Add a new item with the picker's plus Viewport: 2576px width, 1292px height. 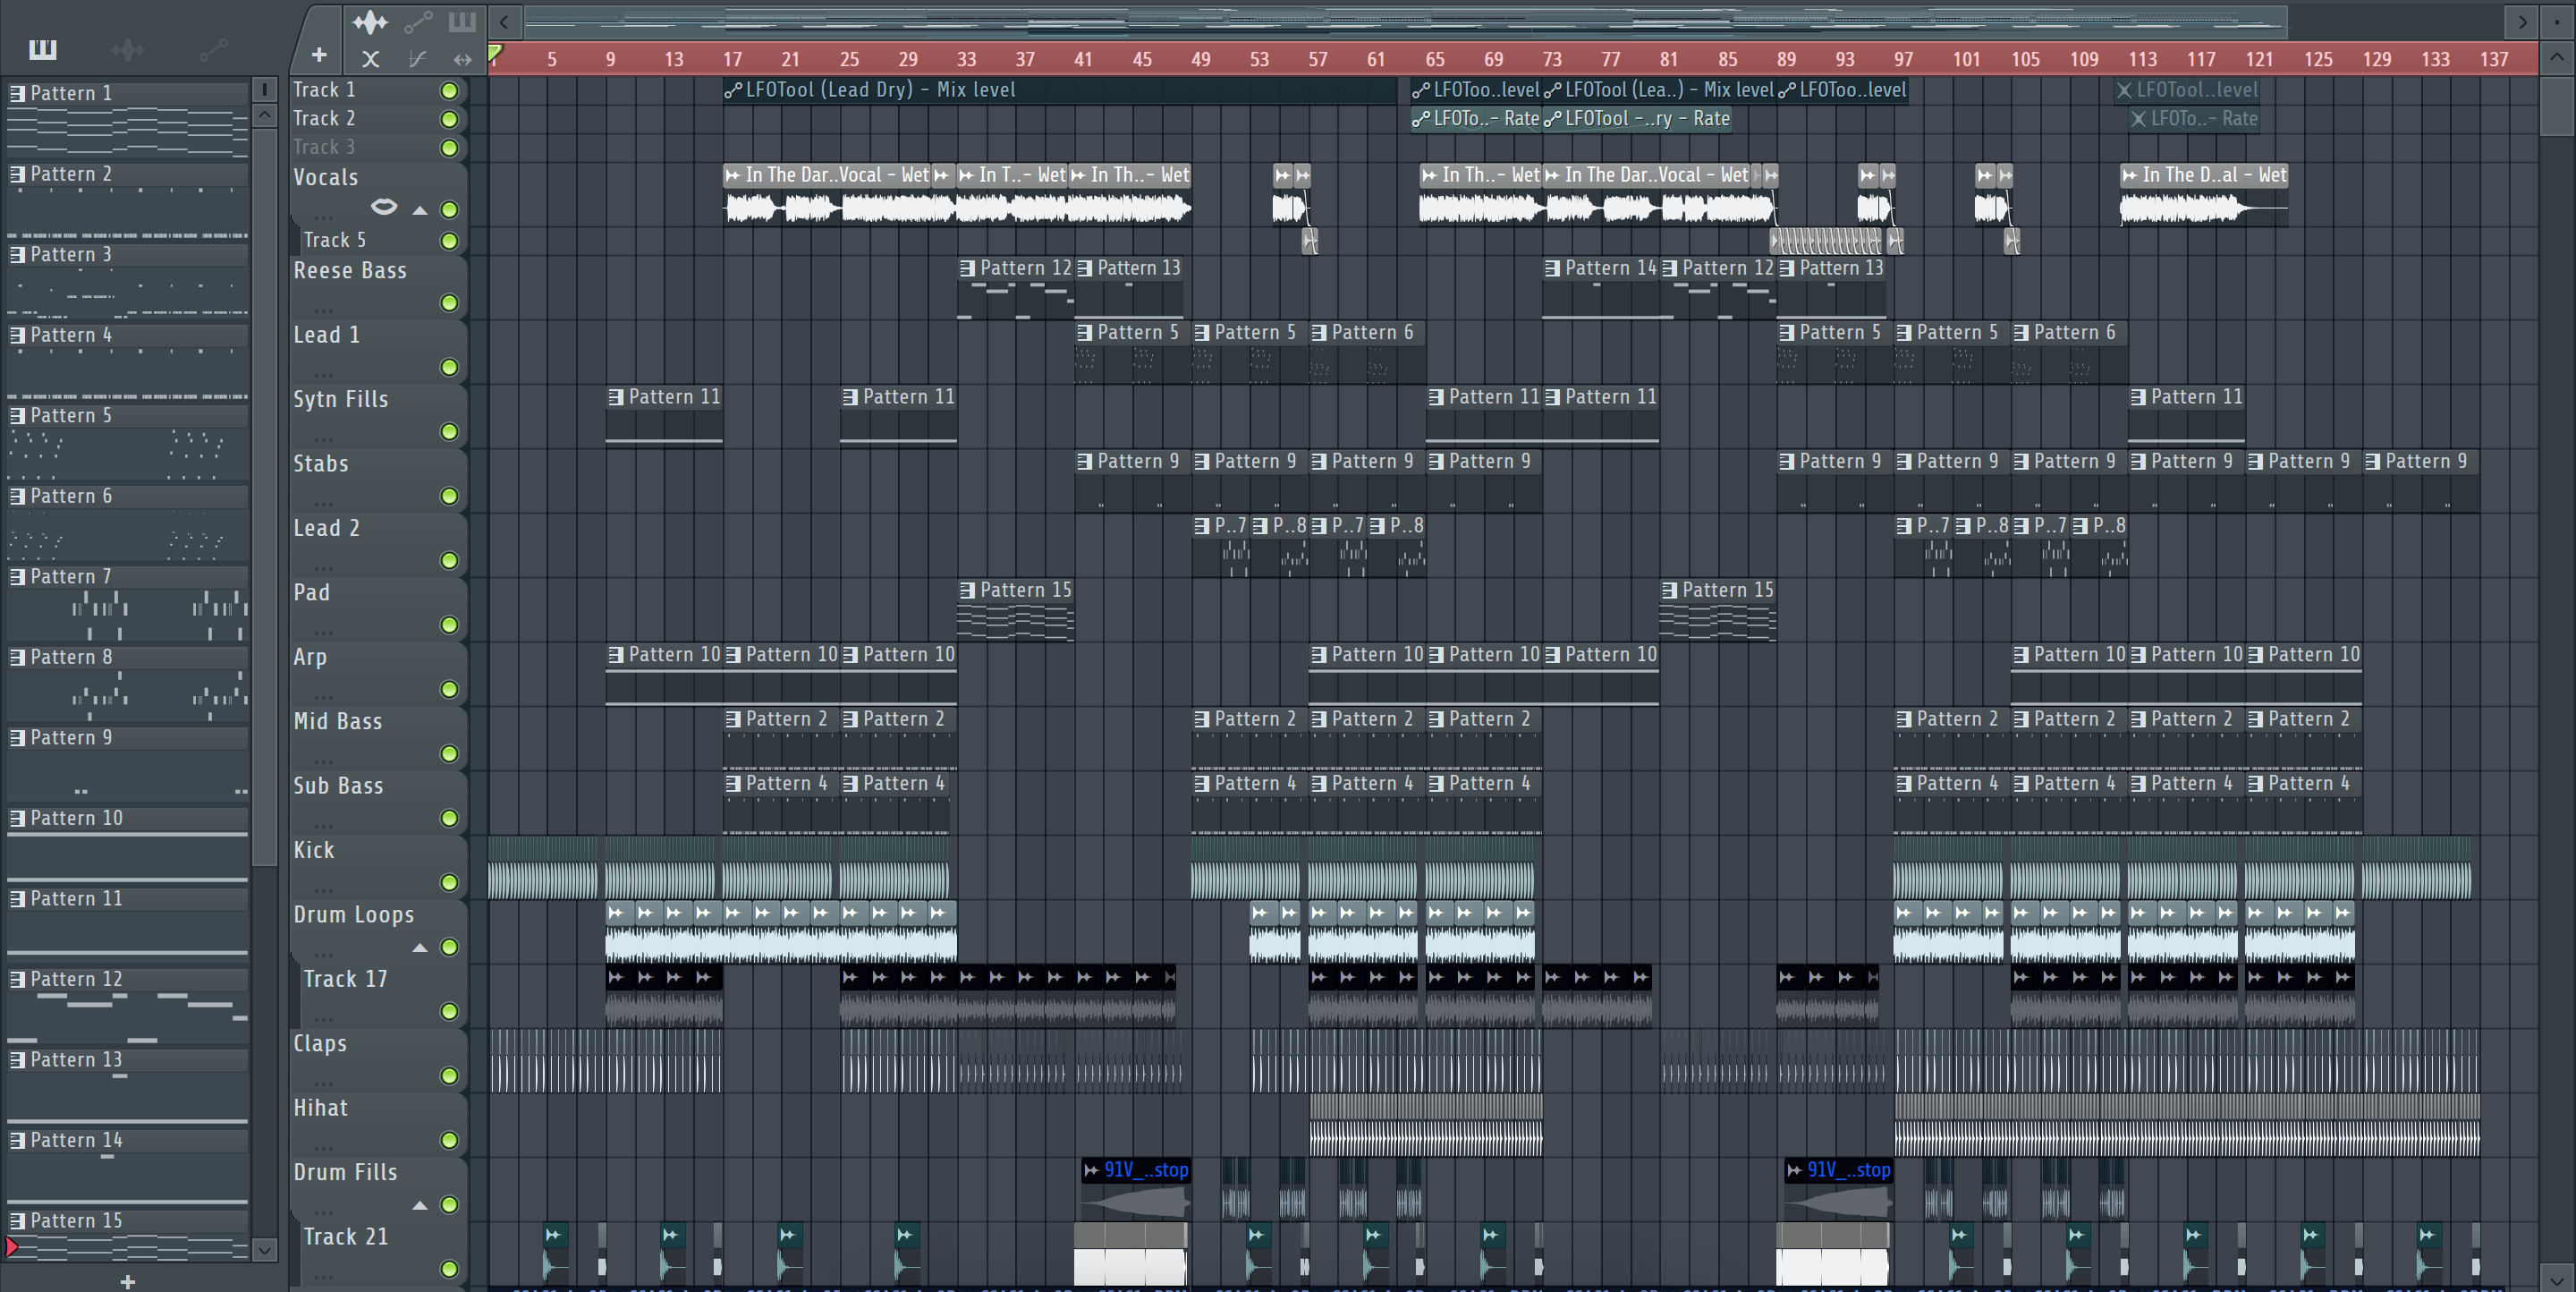click(x=127, y=1281)
